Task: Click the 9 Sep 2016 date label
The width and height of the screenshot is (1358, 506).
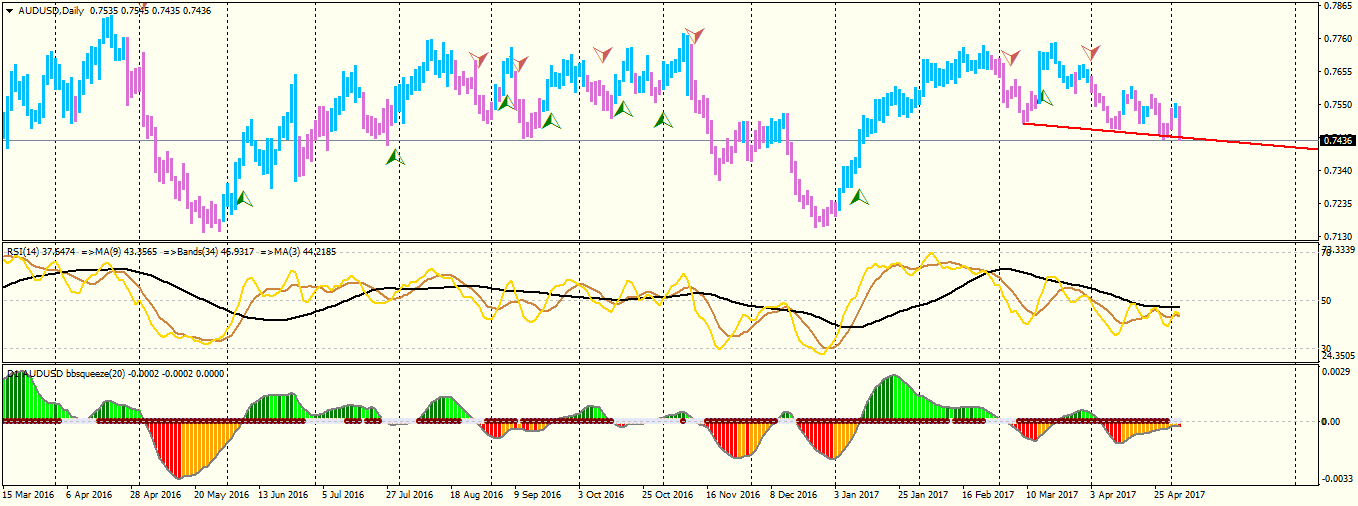Action: [x=539, y=495]
